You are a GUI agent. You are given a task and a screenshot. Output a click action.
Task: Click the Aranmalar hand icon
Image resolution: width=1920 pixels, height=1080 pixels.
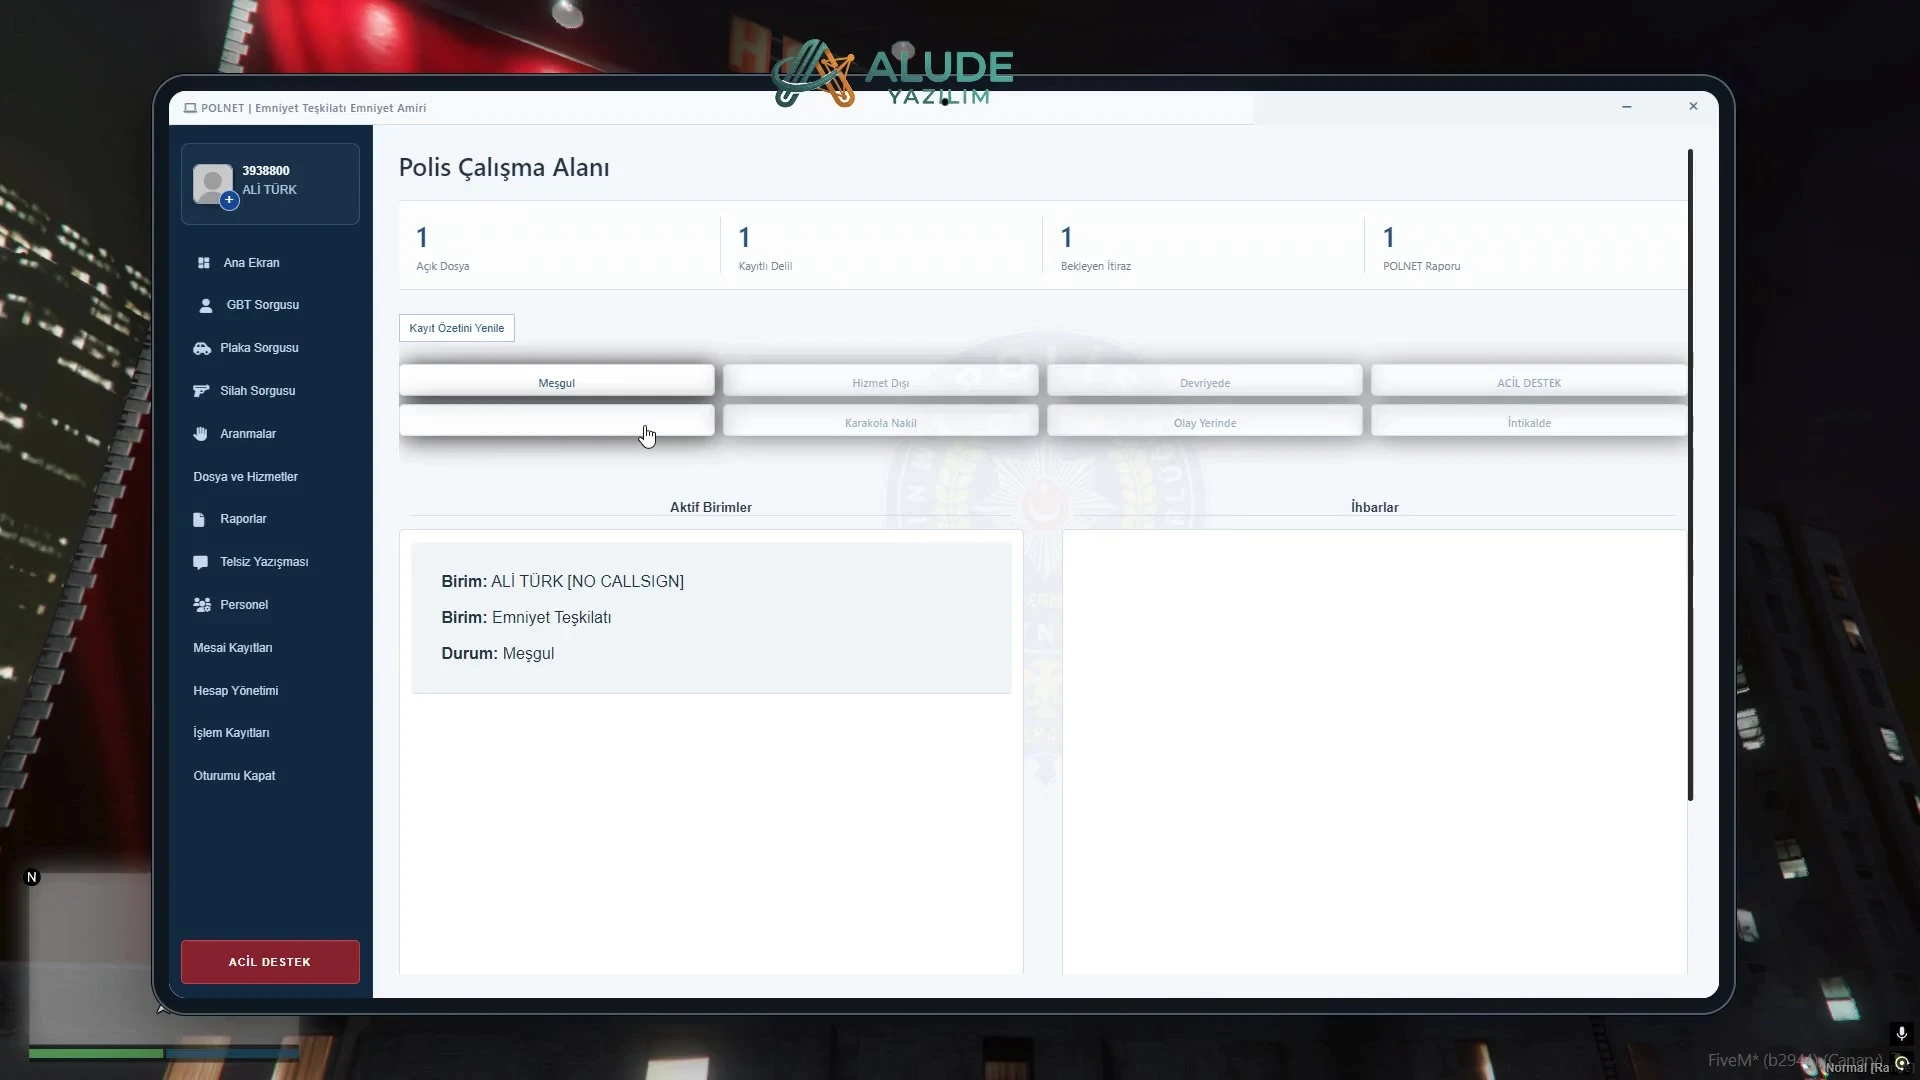pyautogui.click(x=201, y=434)
